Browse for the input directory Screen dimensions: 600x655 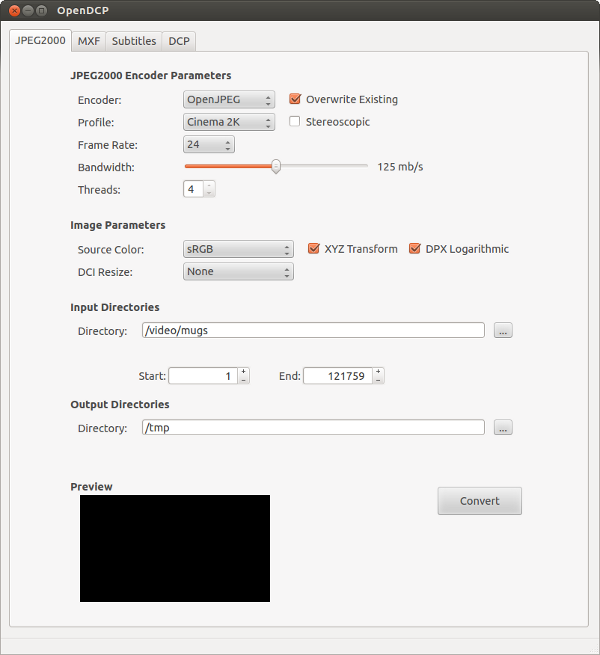point(503,330)
